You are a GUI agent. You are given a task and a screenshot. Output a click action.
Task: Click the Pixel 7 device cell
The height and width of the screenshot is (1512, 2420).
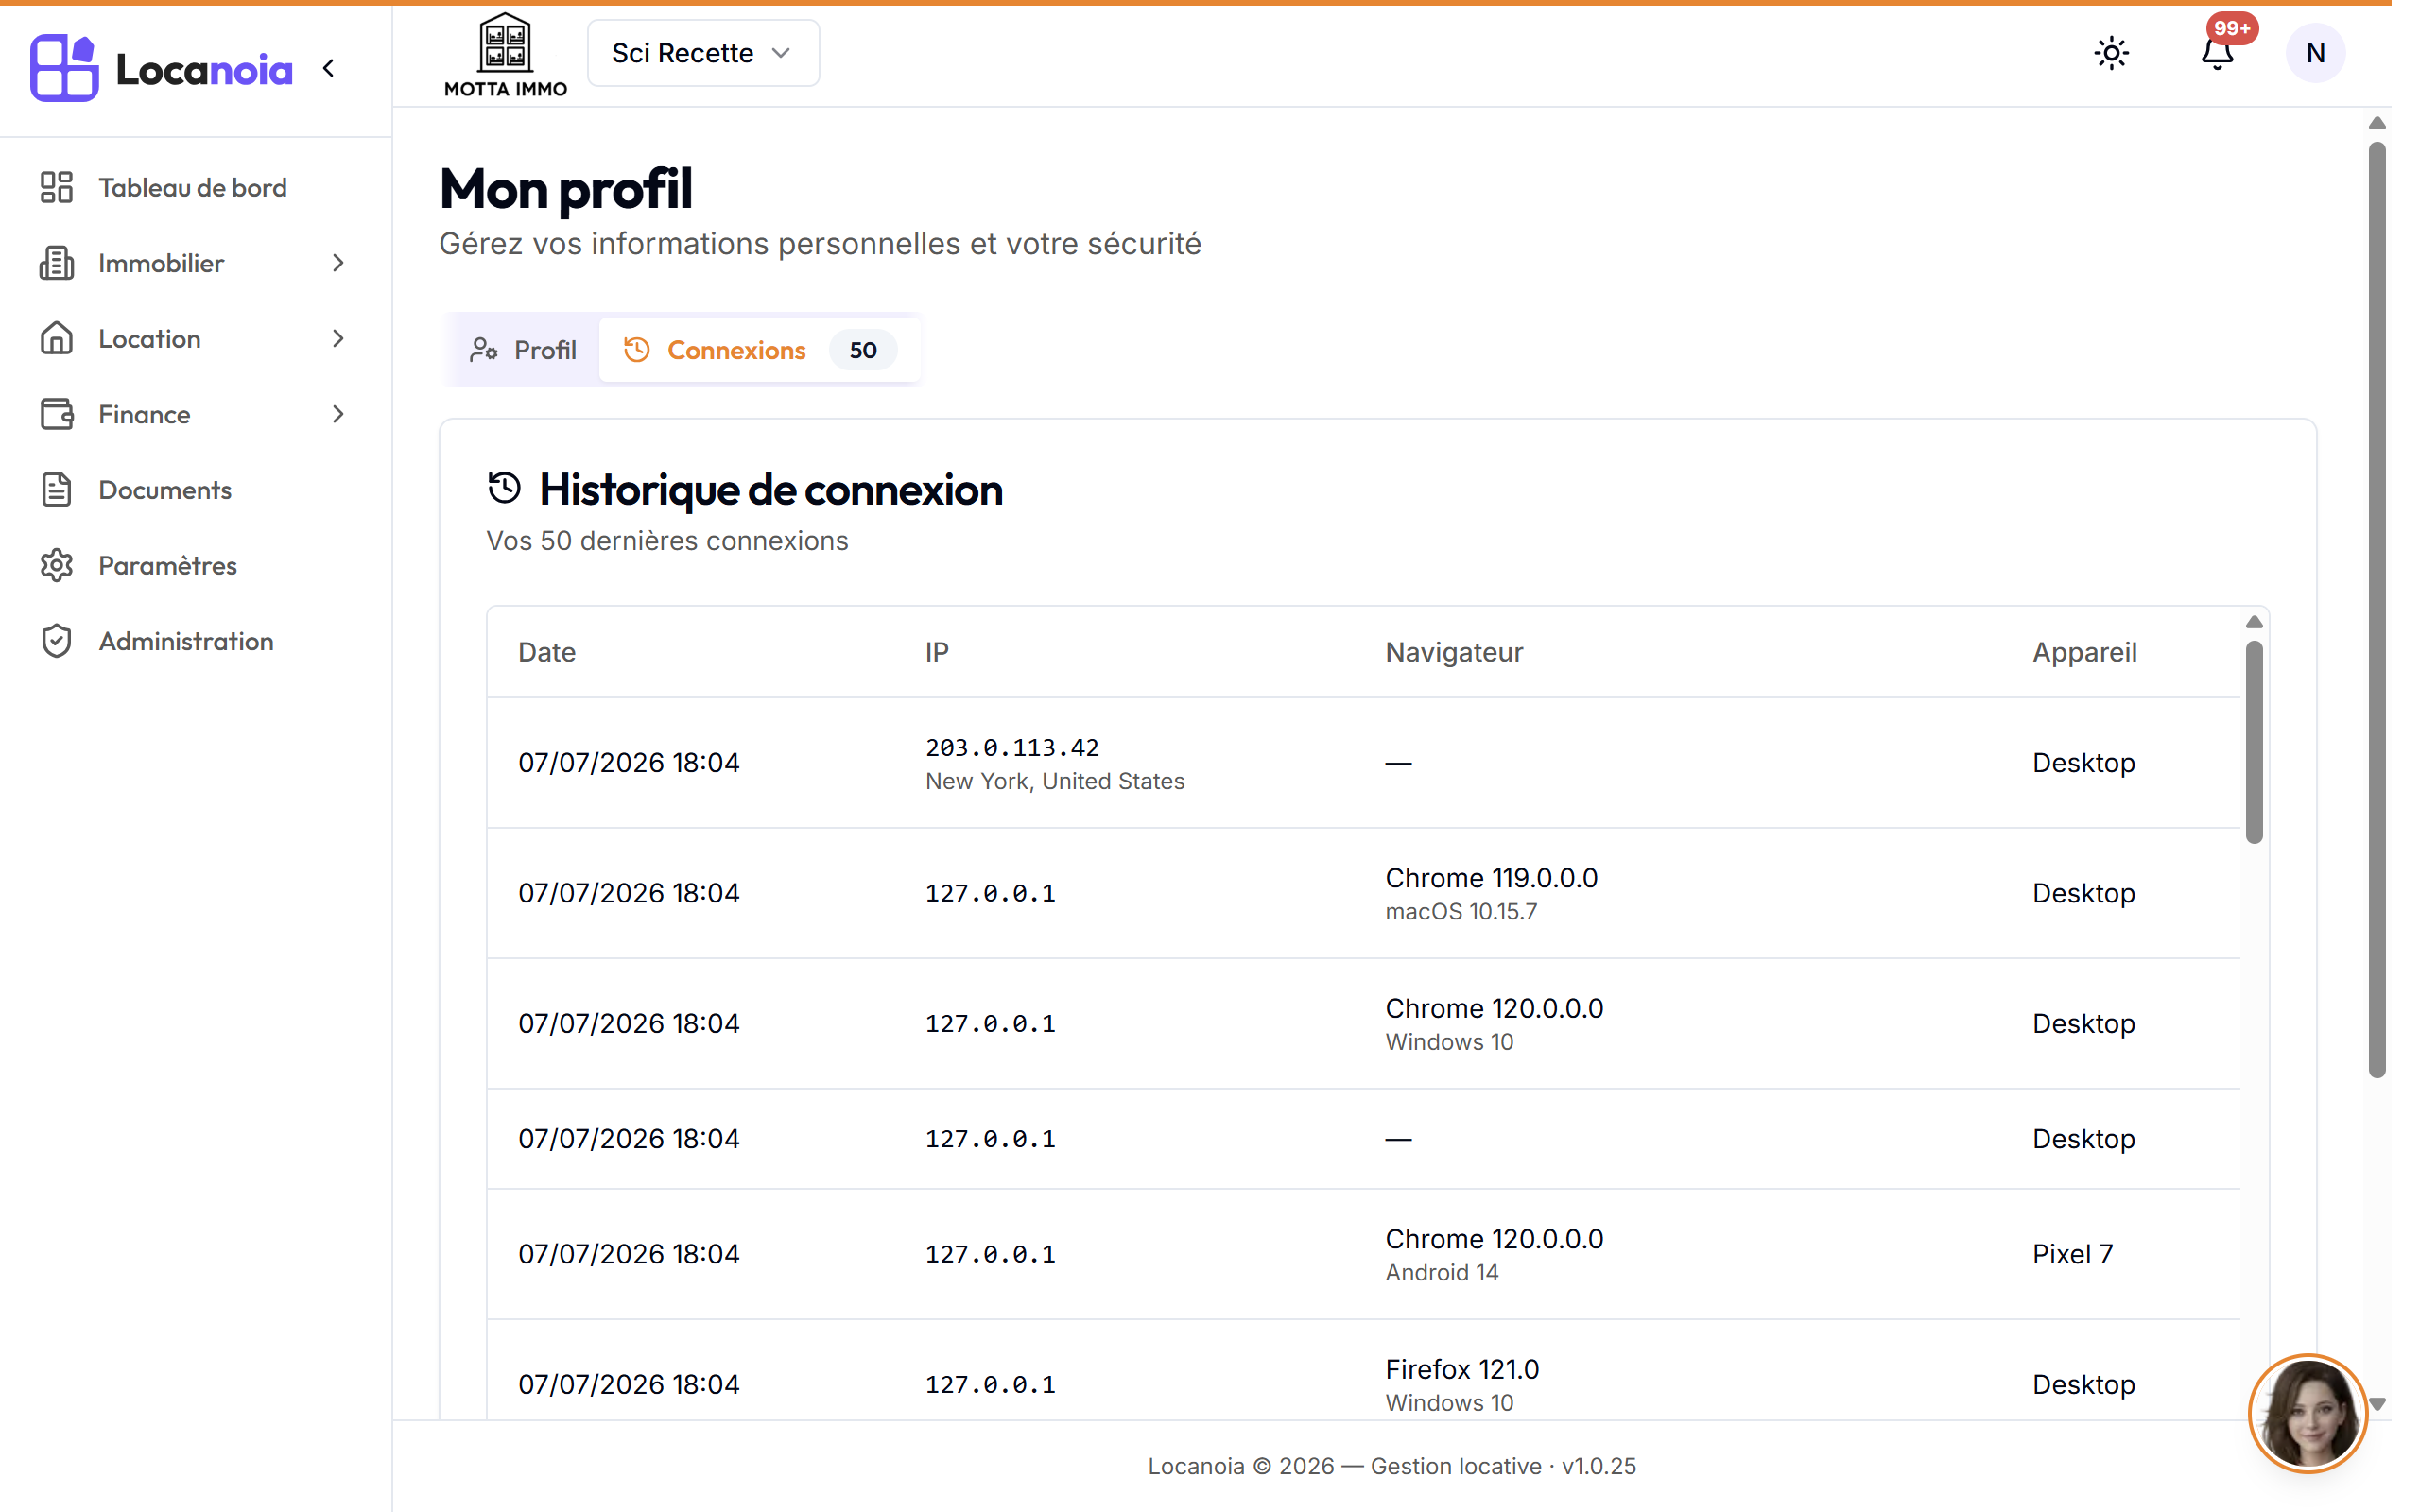click(2072, 1254)
